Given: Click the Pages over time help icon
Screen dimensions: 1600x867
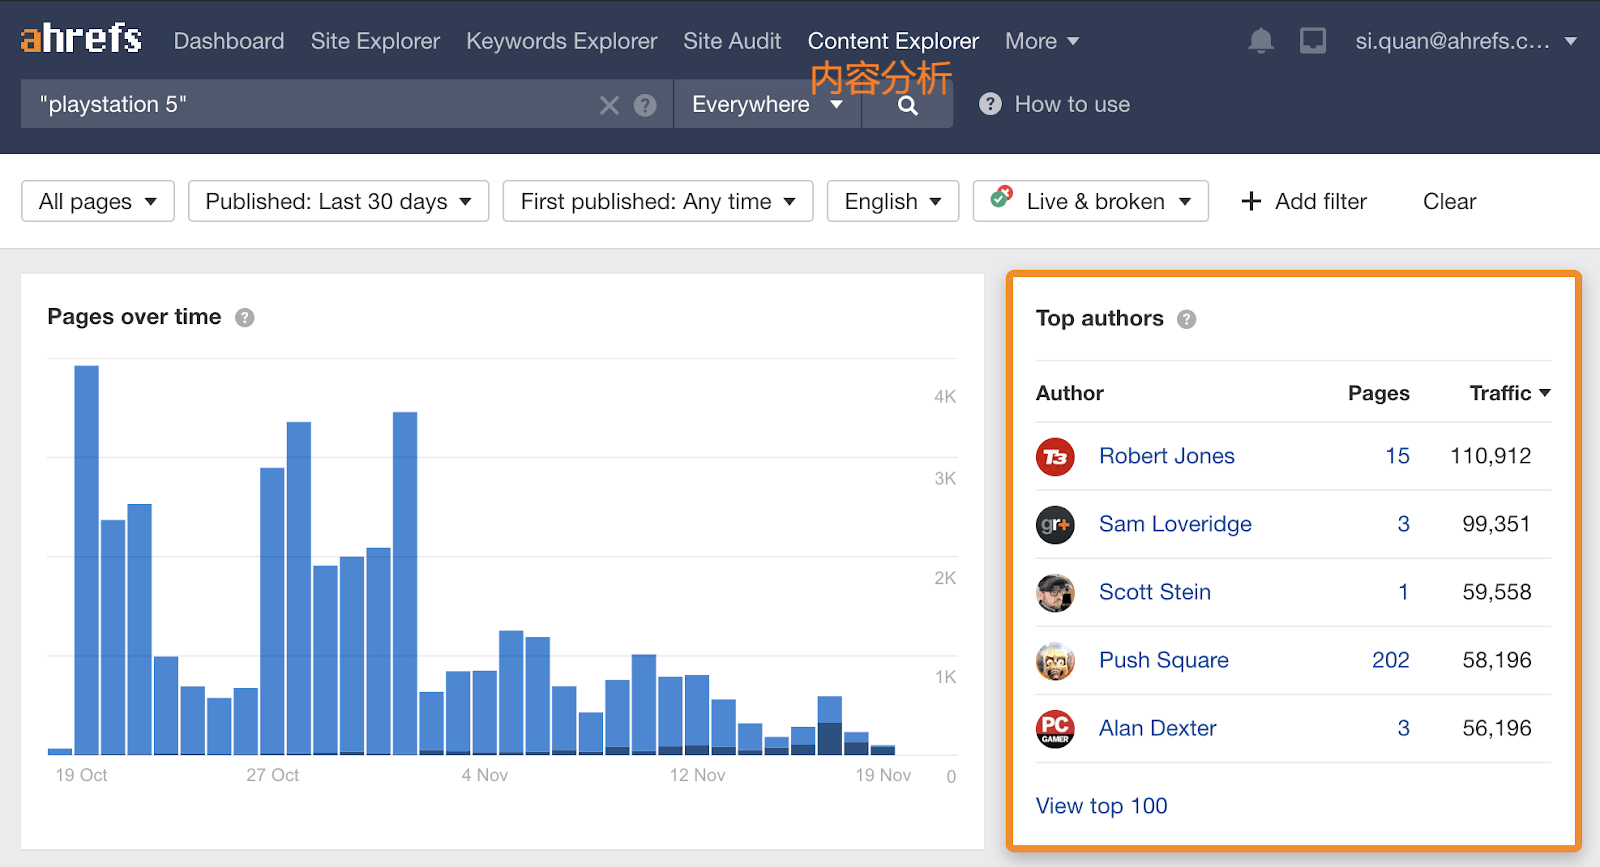Looking at the screenshot, I should coord(245,318).
